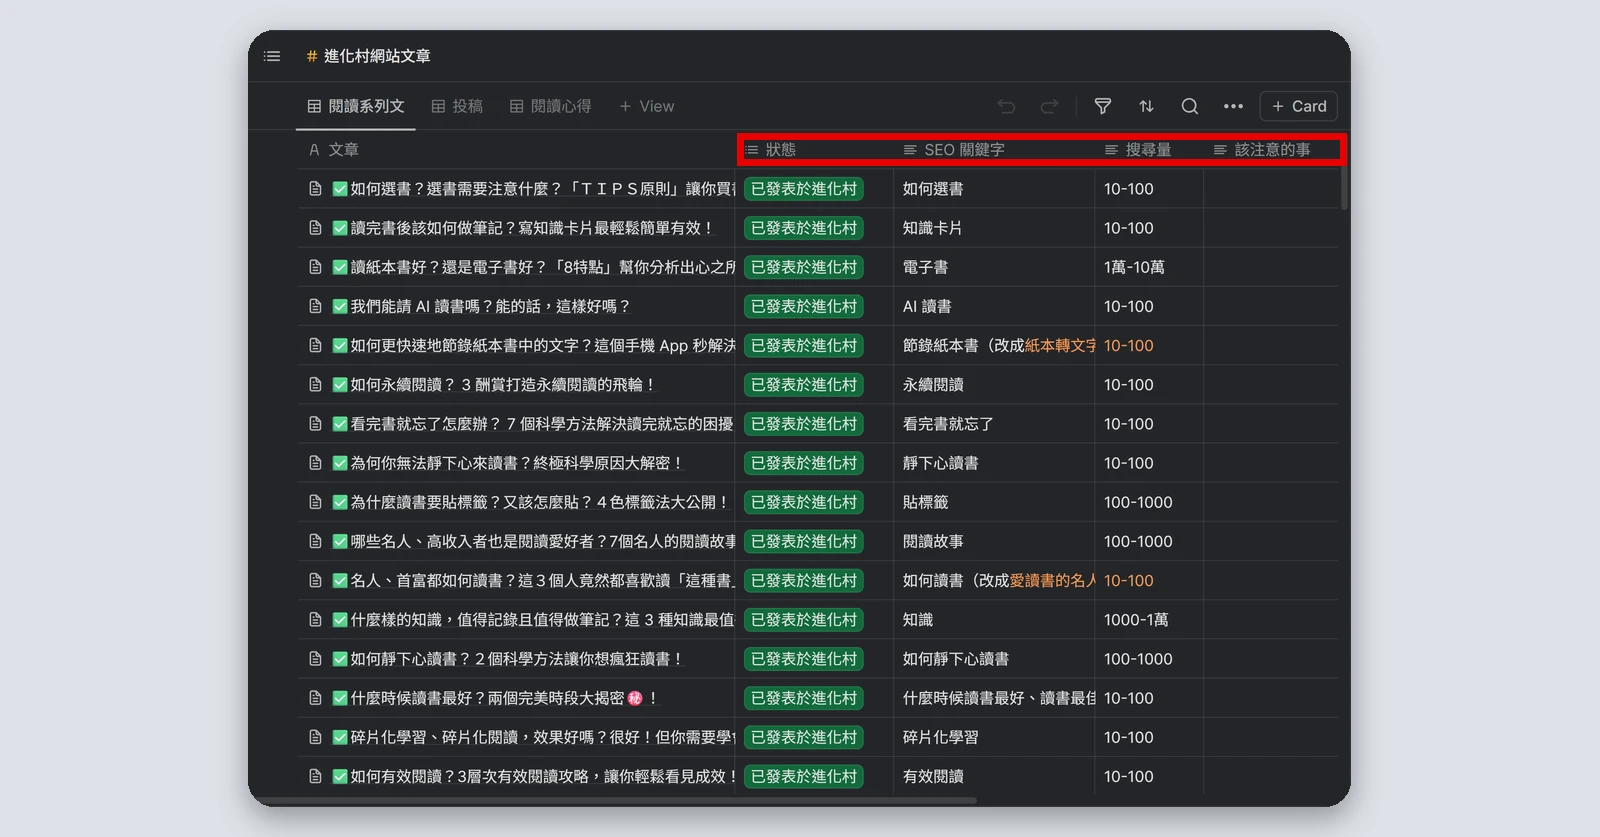Open page icon for 哪些名人、高收入者 row
Viewport: 1600px width, 837px height.
(315, 541)
